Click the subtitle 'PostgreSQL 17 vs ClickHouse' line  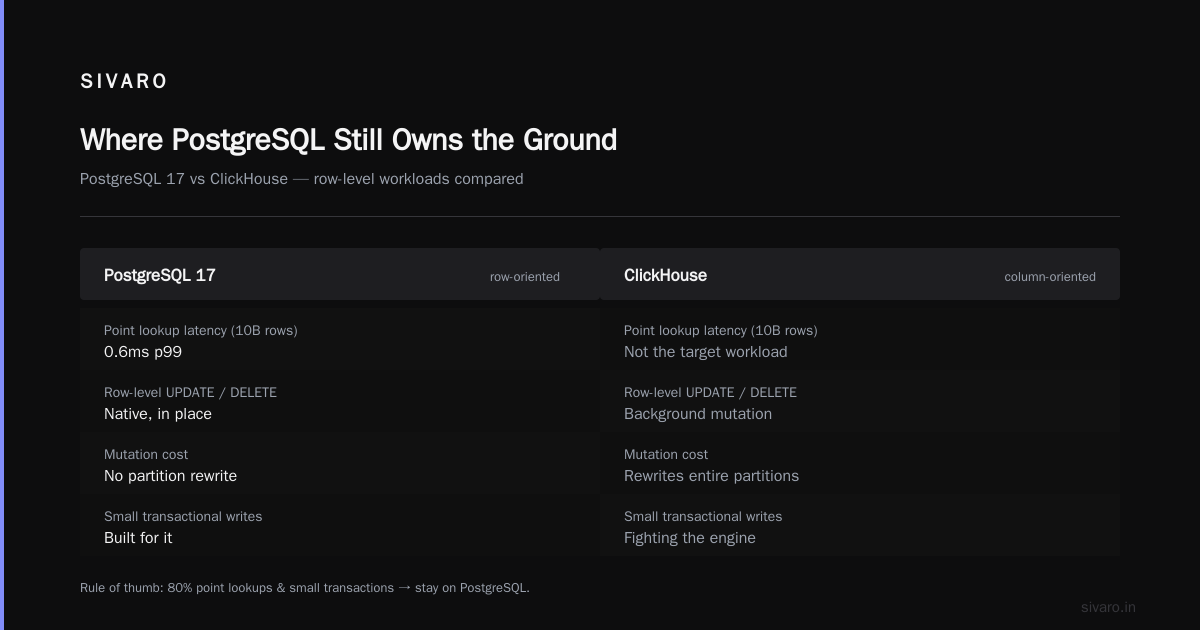[301, 179]
